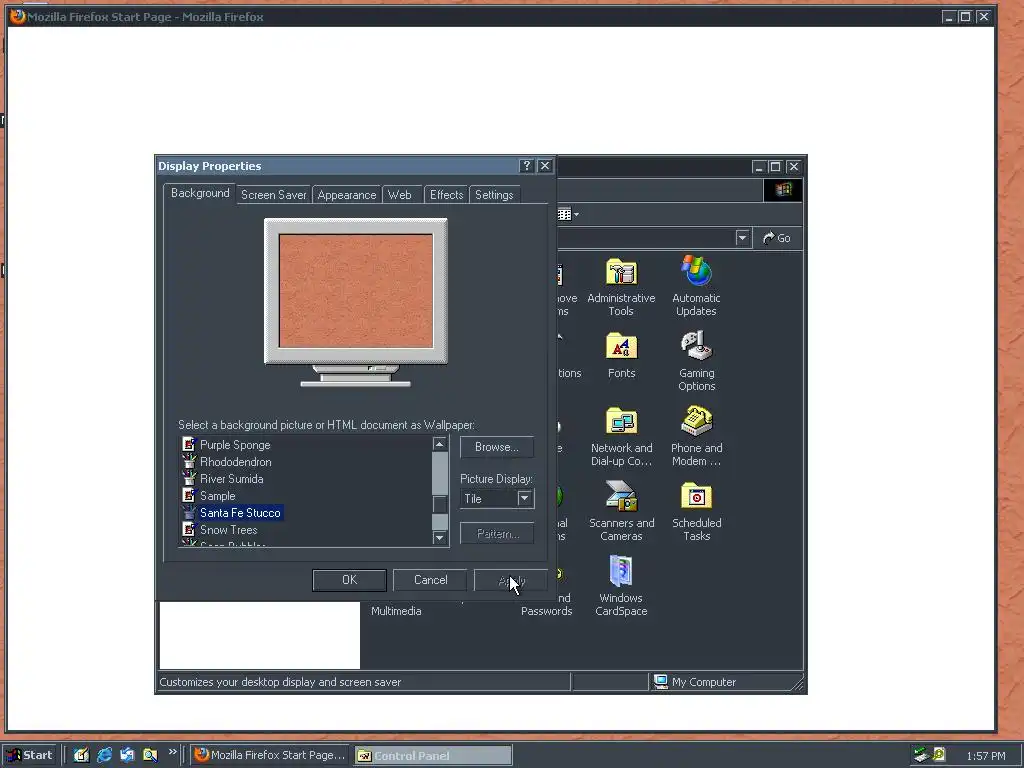Click the icon beside River Sumida wallpaper
Screen dimensions: 1024x768
[189, 478]
